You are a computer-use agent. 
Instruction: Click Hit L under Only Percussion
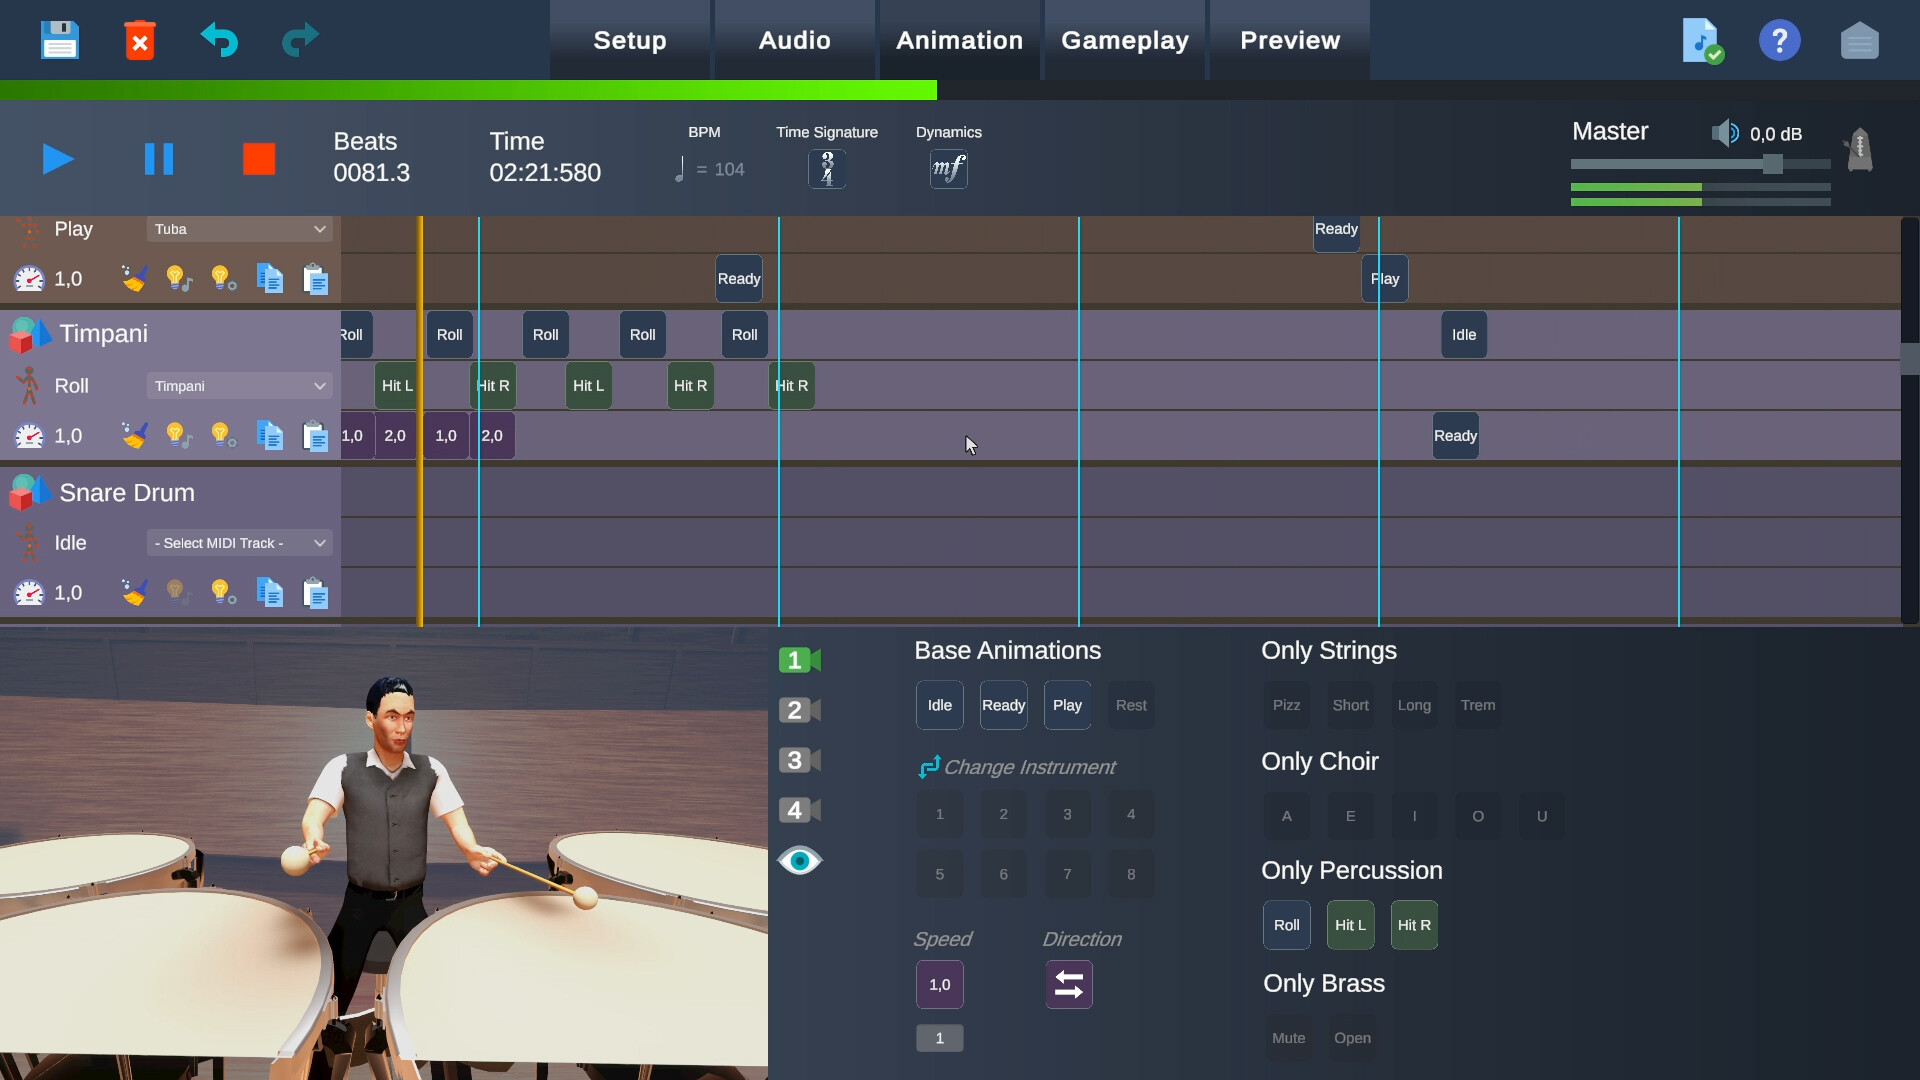[1350, 924]
